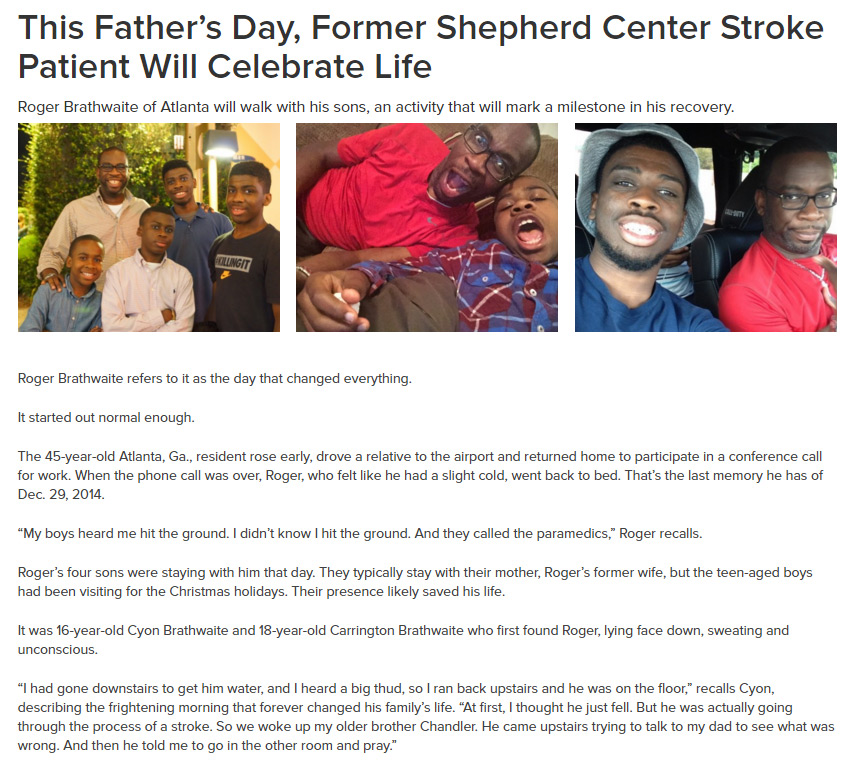This screenshot has width=860, height=762.
Task: Open the family group photo with four sons
Action: point(149,227)
